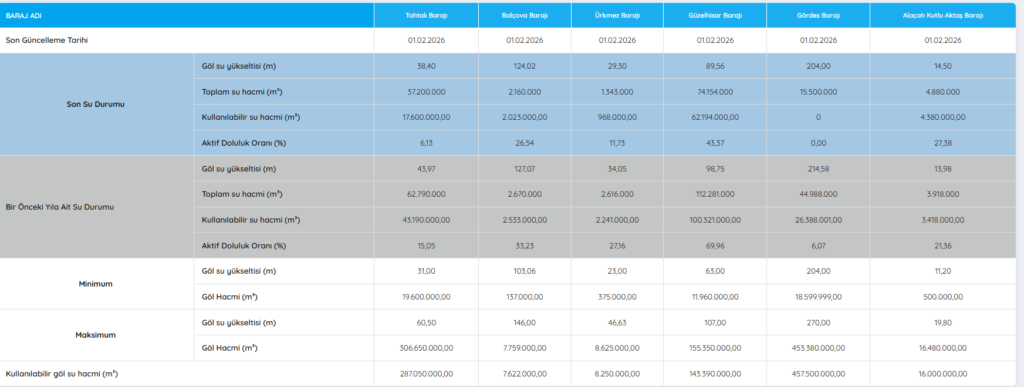Select the 27,38 fill rate for Alaçatı
Image resolution: width=1024 pixels, height=387 pixels.
943,143
